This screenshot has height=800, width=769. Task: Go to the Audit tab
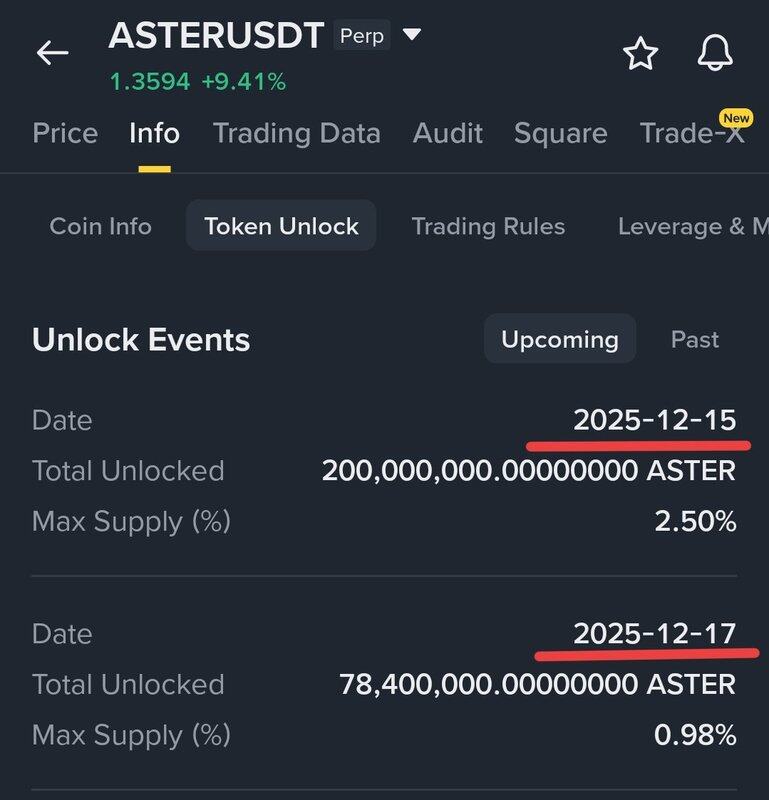[447, 133]
